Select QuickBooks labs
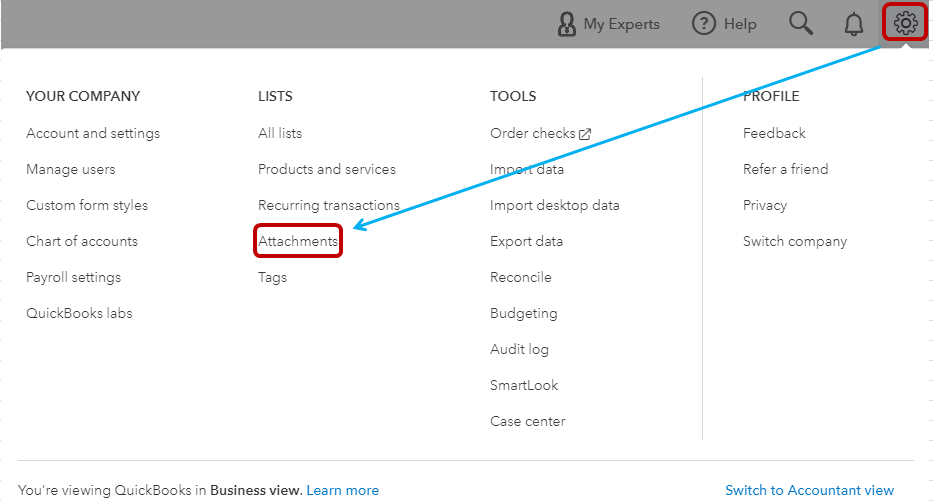933x503 pixels. coord(79,313)
